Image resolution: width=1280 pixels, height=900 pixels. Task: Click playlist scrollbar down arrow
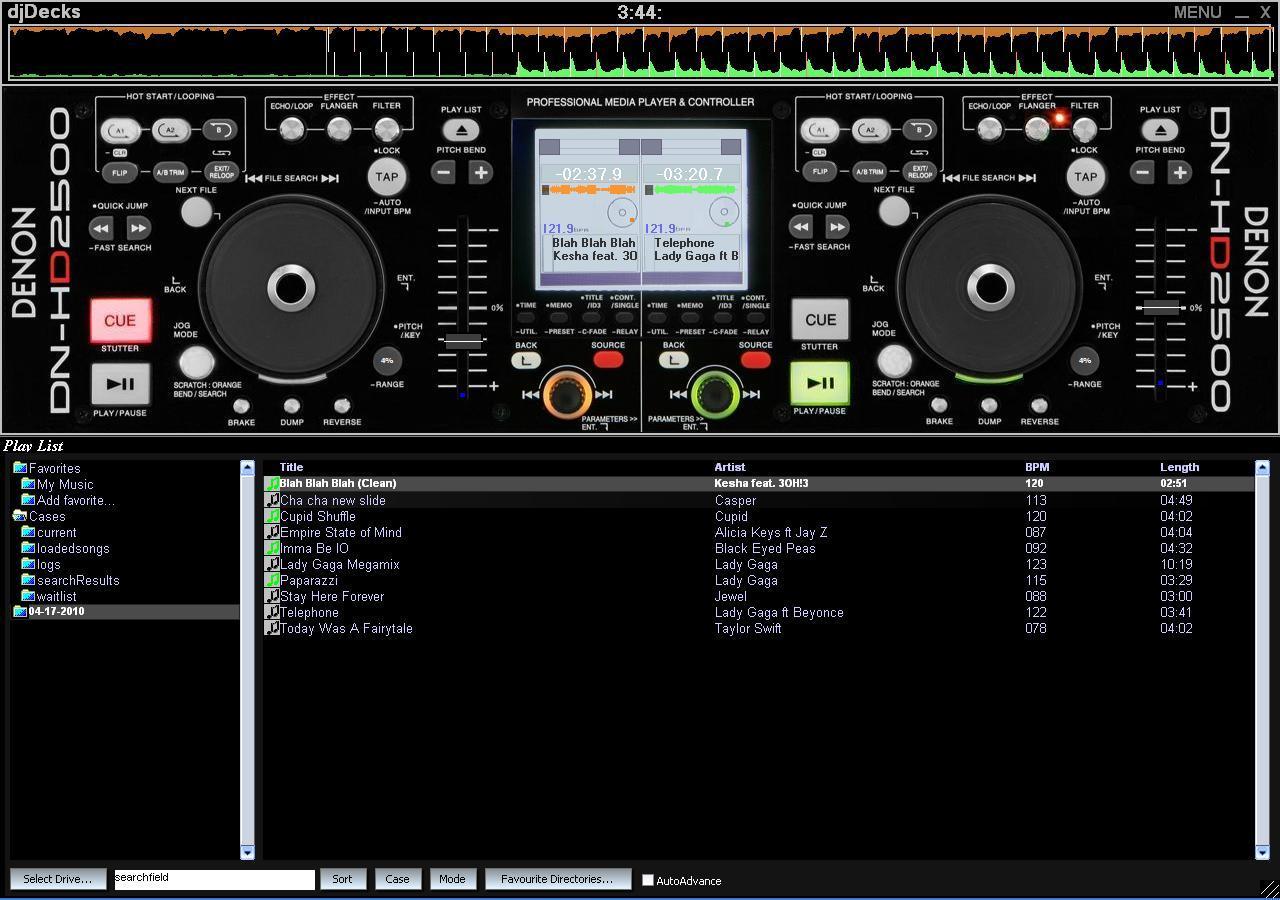tap(1262, 852)
